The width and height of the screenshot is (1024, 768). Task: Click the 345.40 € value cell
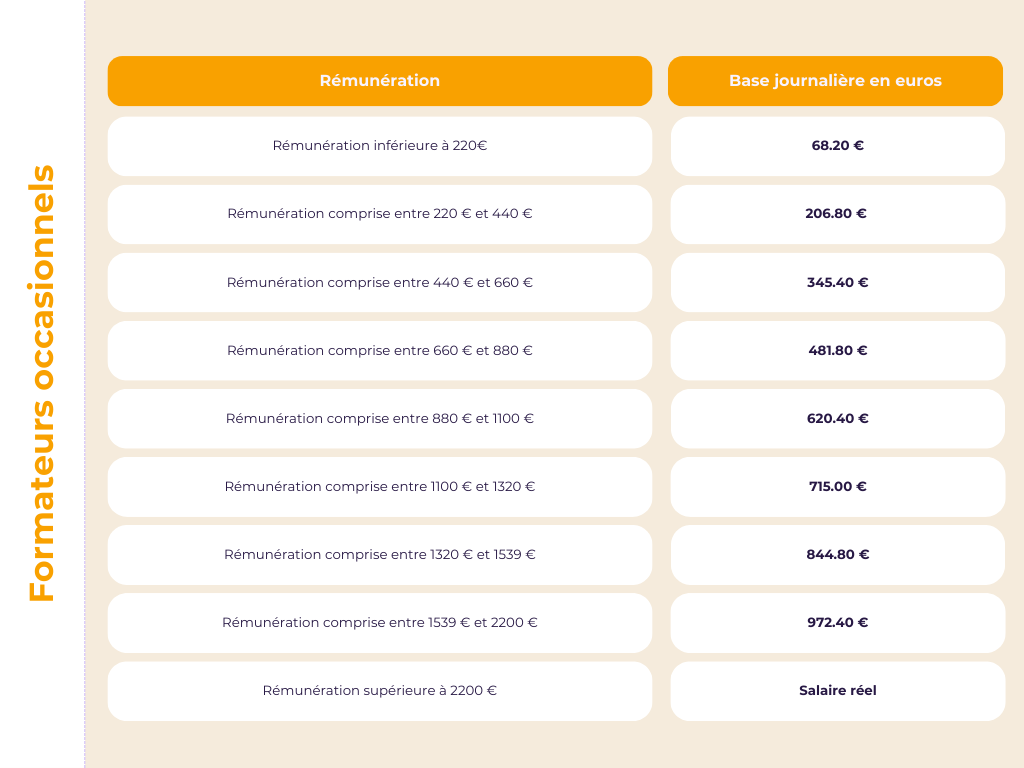click(837, 282)
